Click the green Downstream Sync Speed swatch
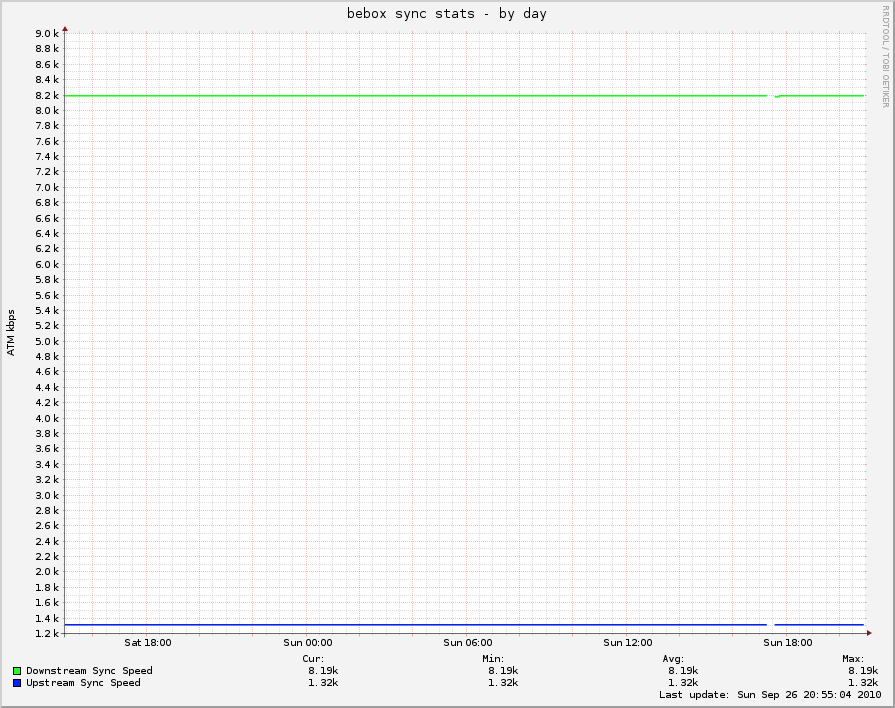The height and width of the screenshot is (708, 895). [x=17, y=671]
